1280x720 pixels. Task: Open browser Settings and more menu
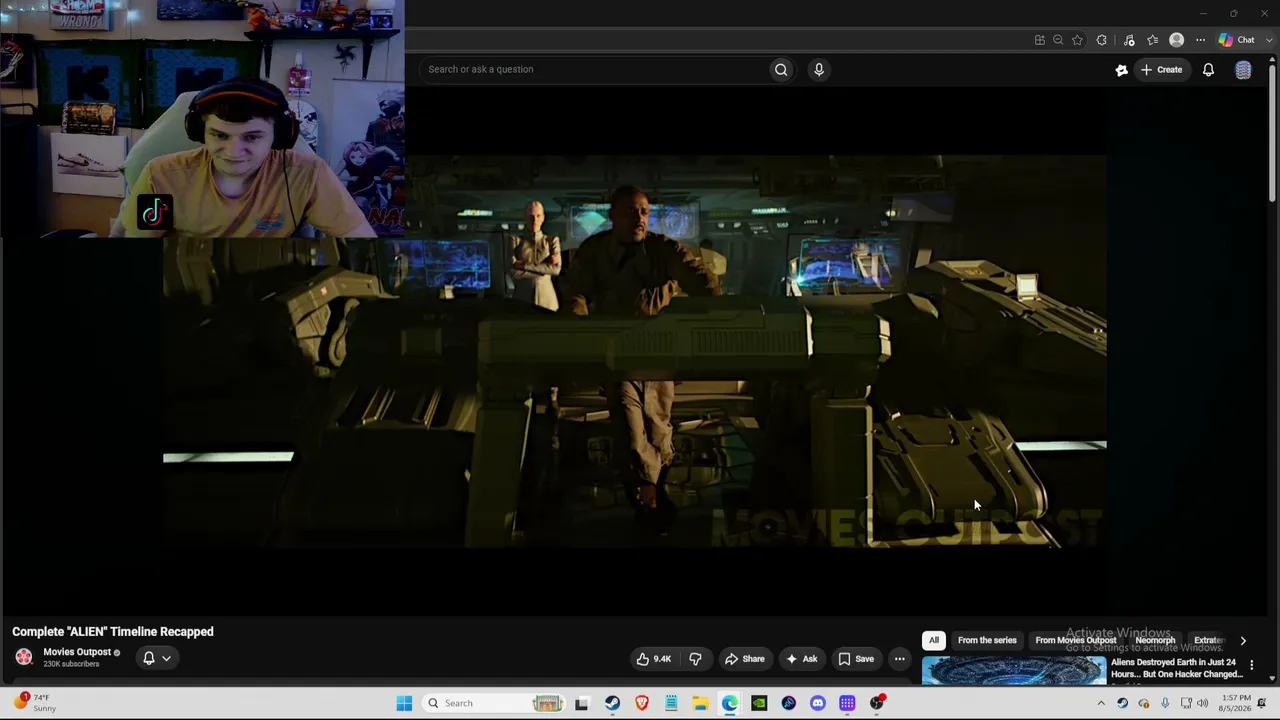coord(1200,40)
